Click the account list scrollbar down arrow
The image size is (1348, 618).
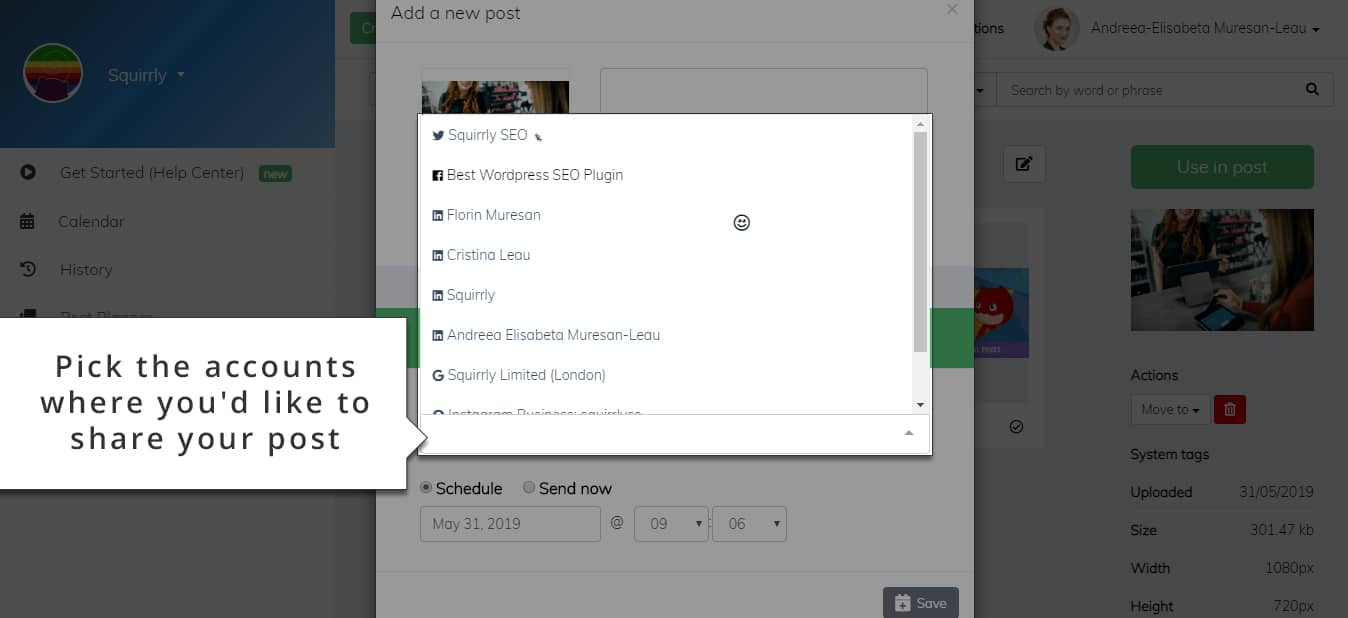[x=921, y=405]
